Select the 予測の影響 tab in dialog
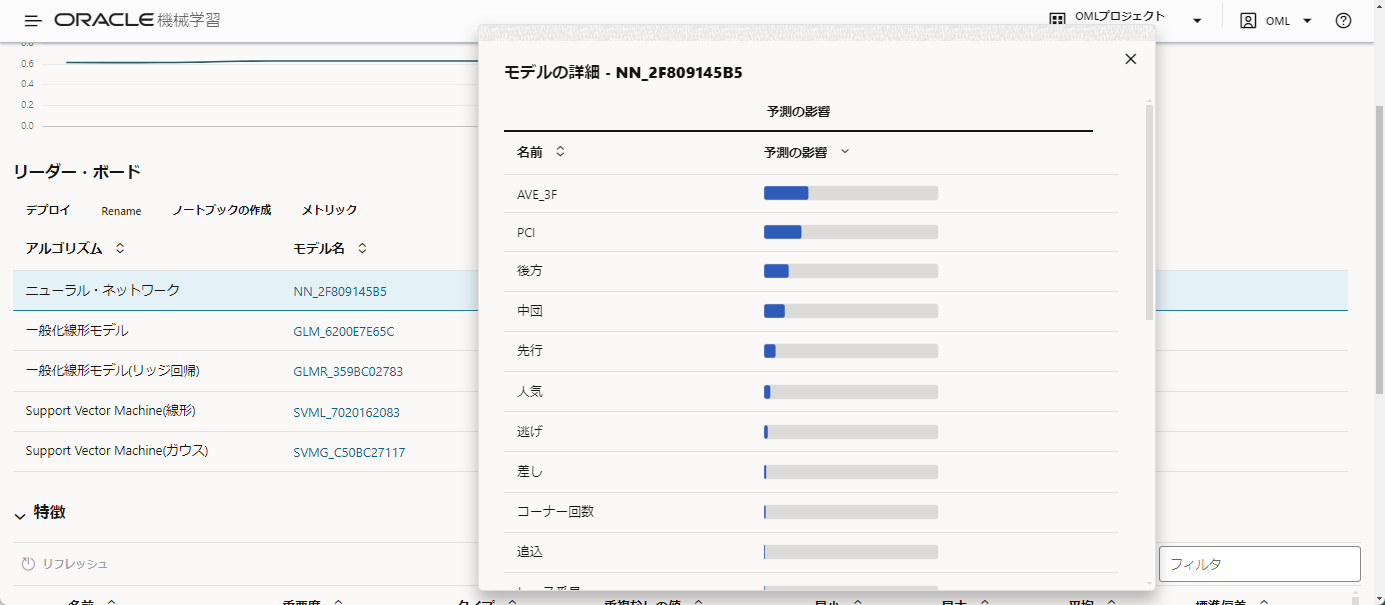 coord(798,111)
